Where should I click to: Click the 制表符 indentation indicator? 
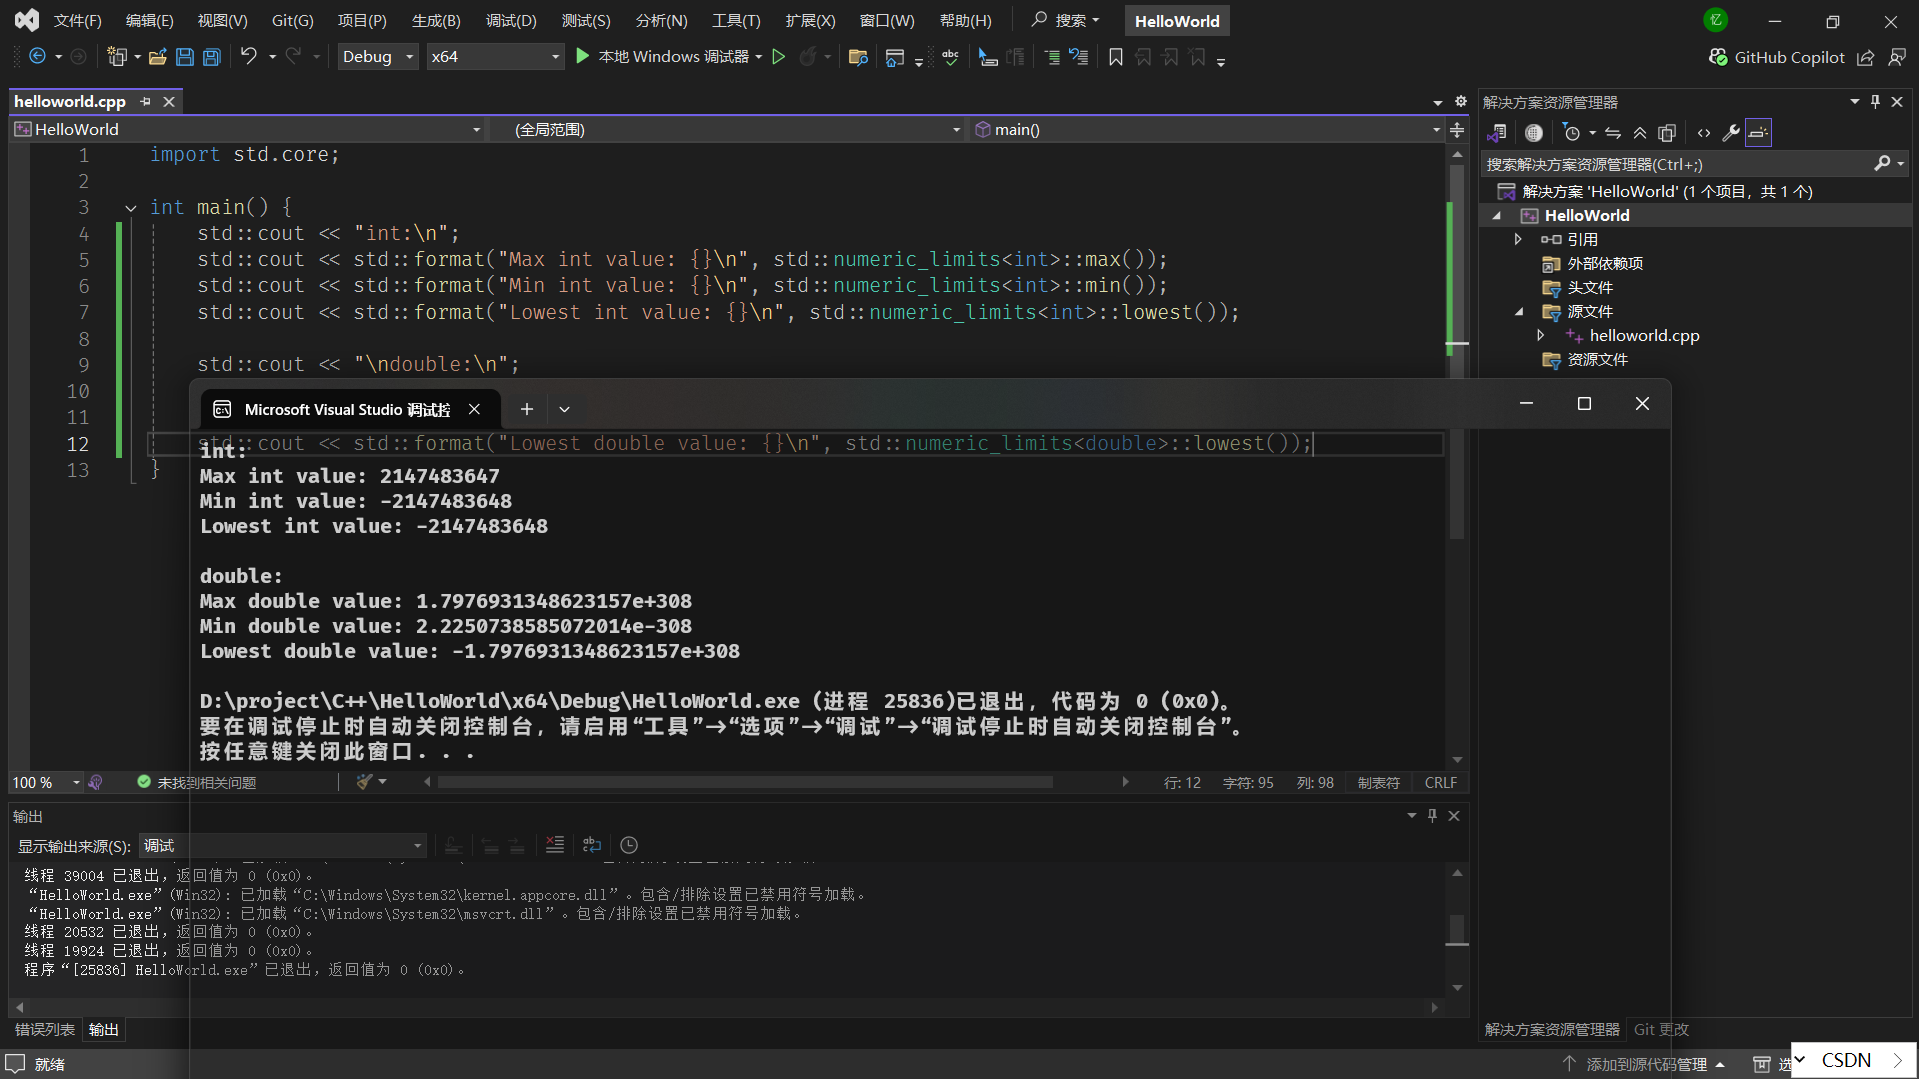click(x=1378, y=783)
